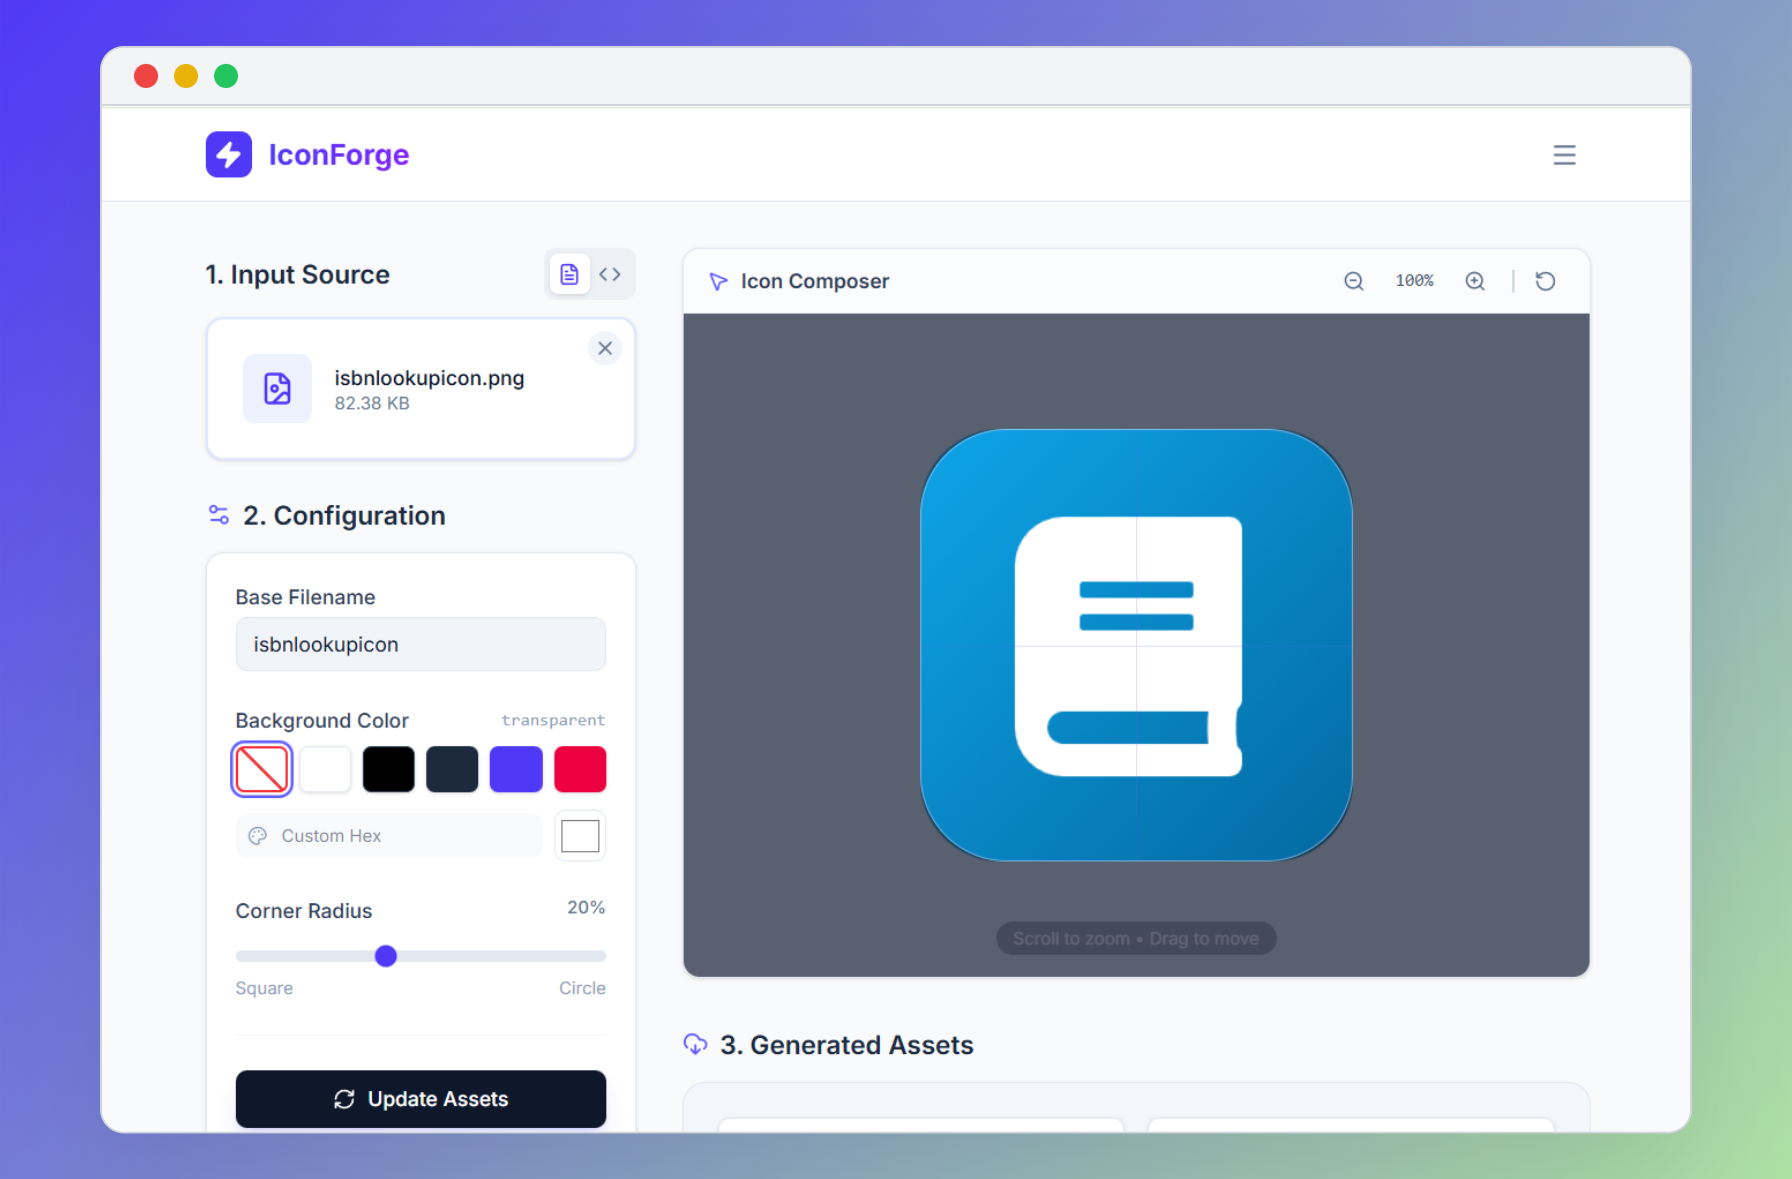Reset the Icon Composer view with the rotate icon
Screen dimensions: 1792x1179
click(1545, 281)
